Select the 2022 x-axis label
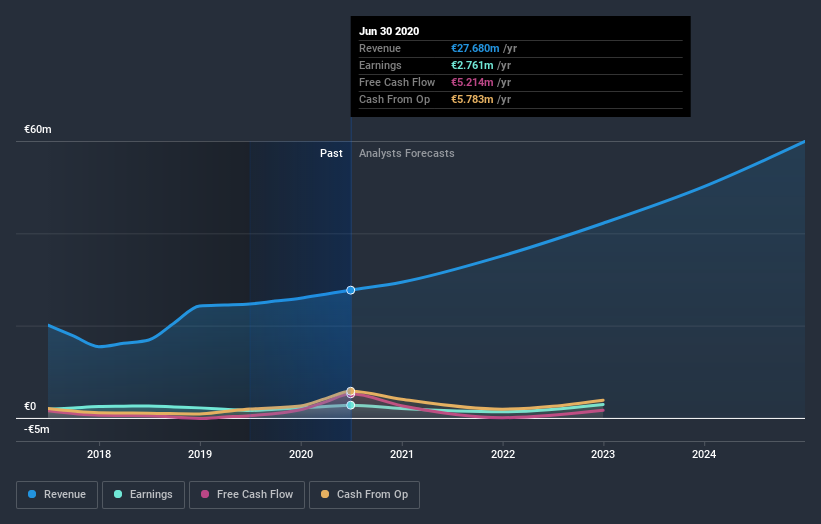821x524 pixels. pyautogui.click(x=503, y=454)
